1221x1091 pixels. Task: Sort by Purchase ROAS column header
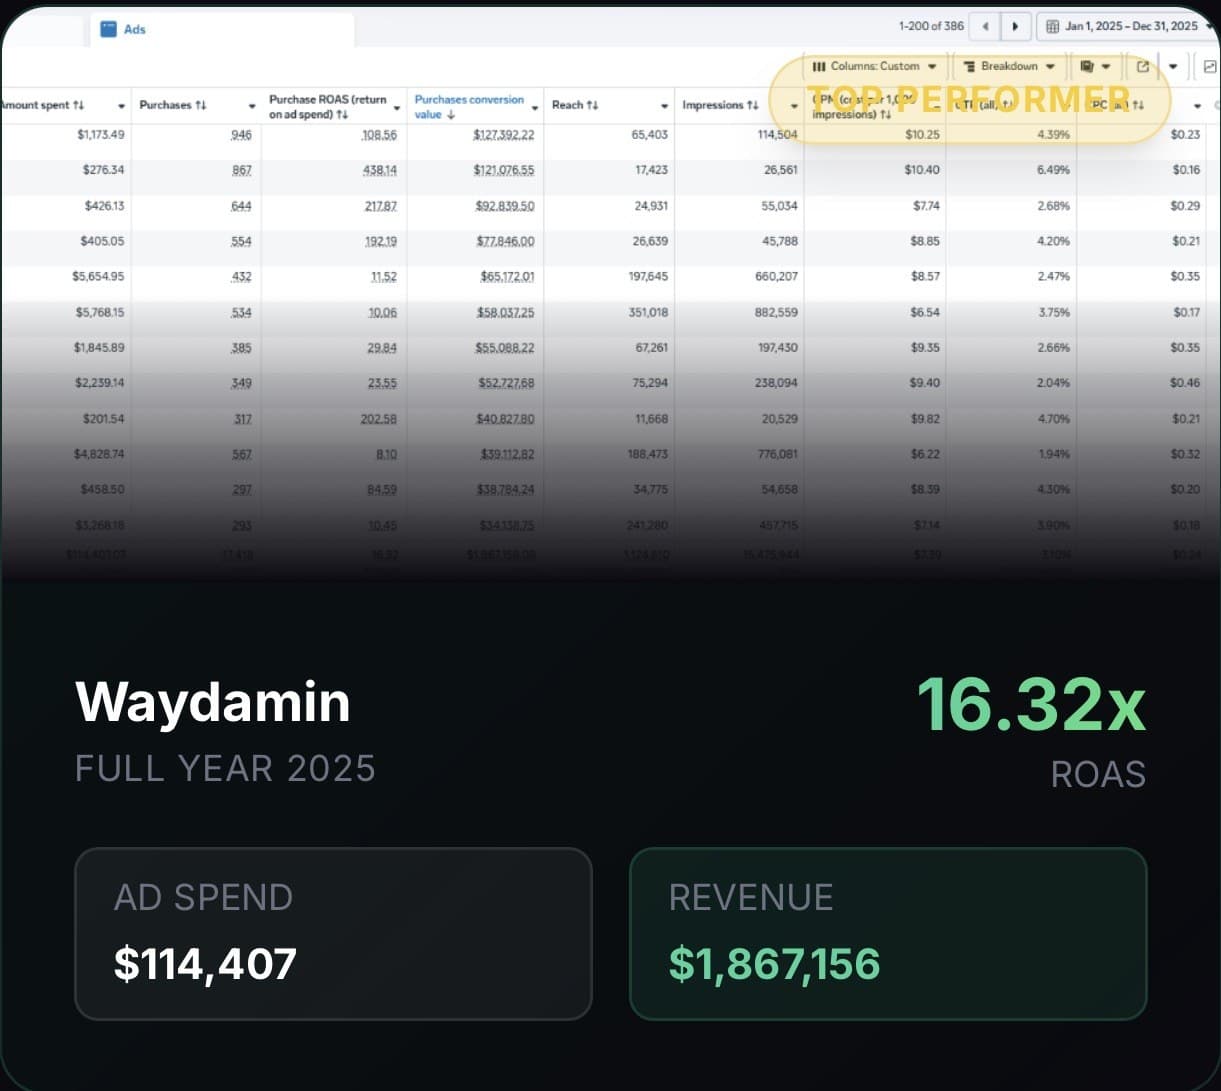pyautogui.click(x=327, y=106)
